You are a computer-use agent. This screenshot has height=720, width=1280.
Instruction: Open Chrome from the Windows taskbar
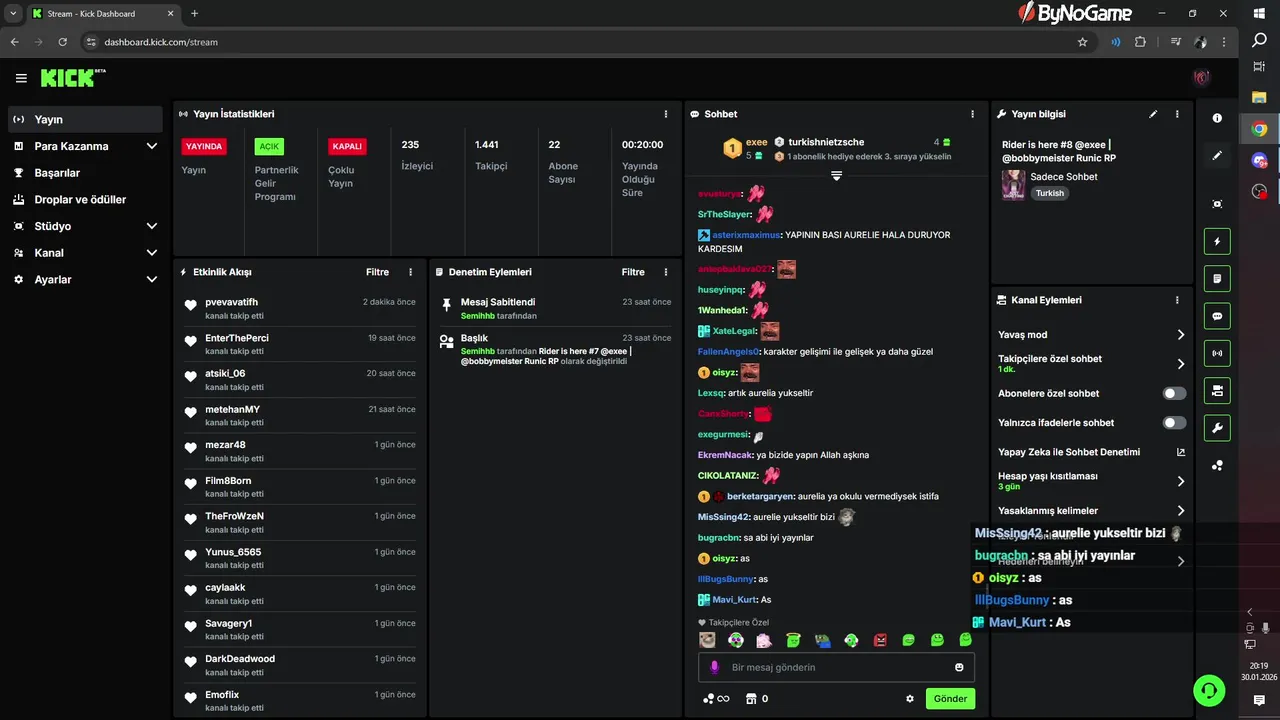pyautogui.click(x=1259, y=128)
